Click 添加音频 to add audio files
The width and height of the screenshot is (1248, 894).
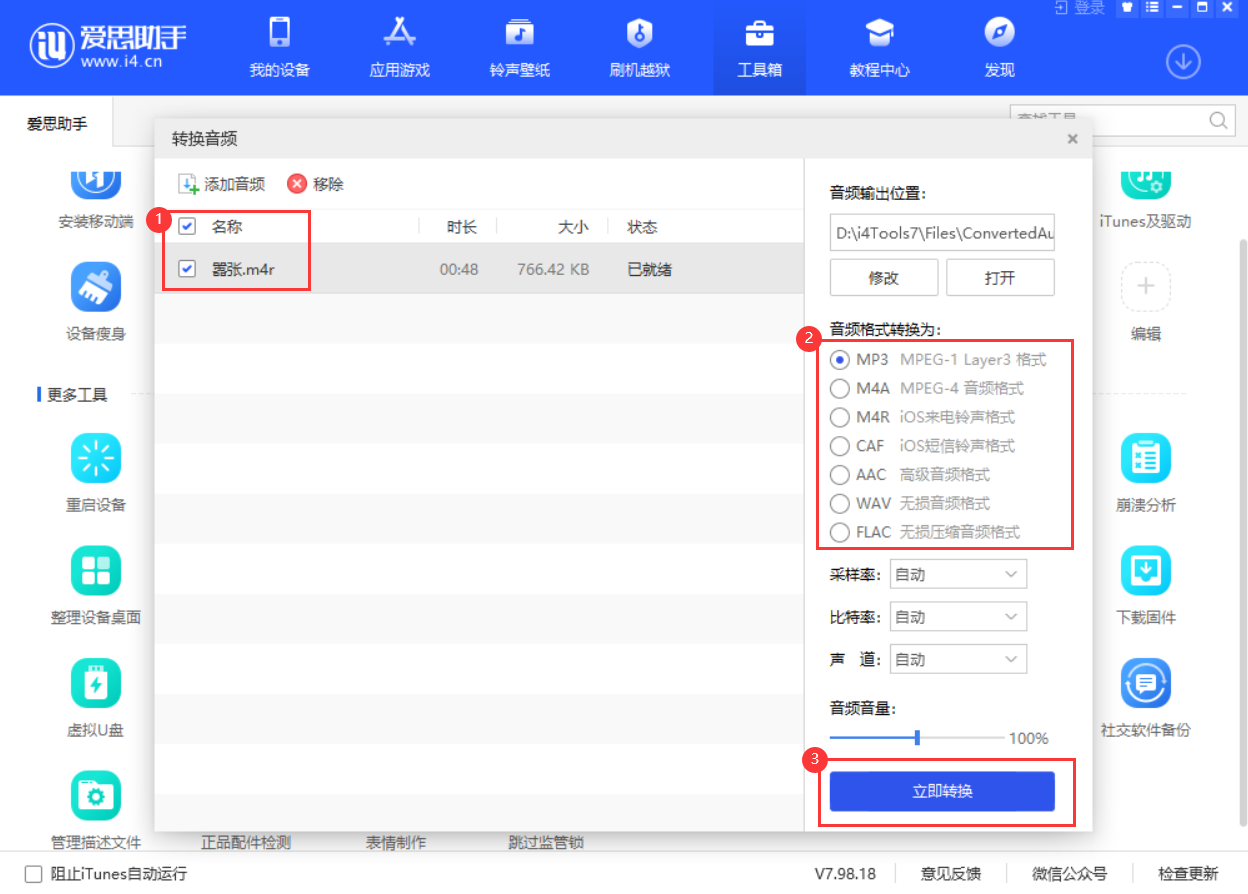[x=221, y=183]
